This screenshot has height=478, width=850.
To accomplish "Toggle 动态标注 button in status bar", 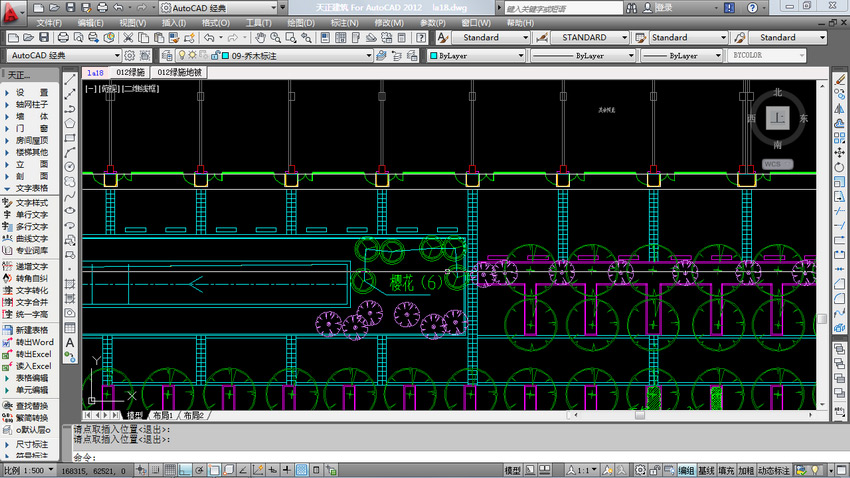I will [774, 470].
